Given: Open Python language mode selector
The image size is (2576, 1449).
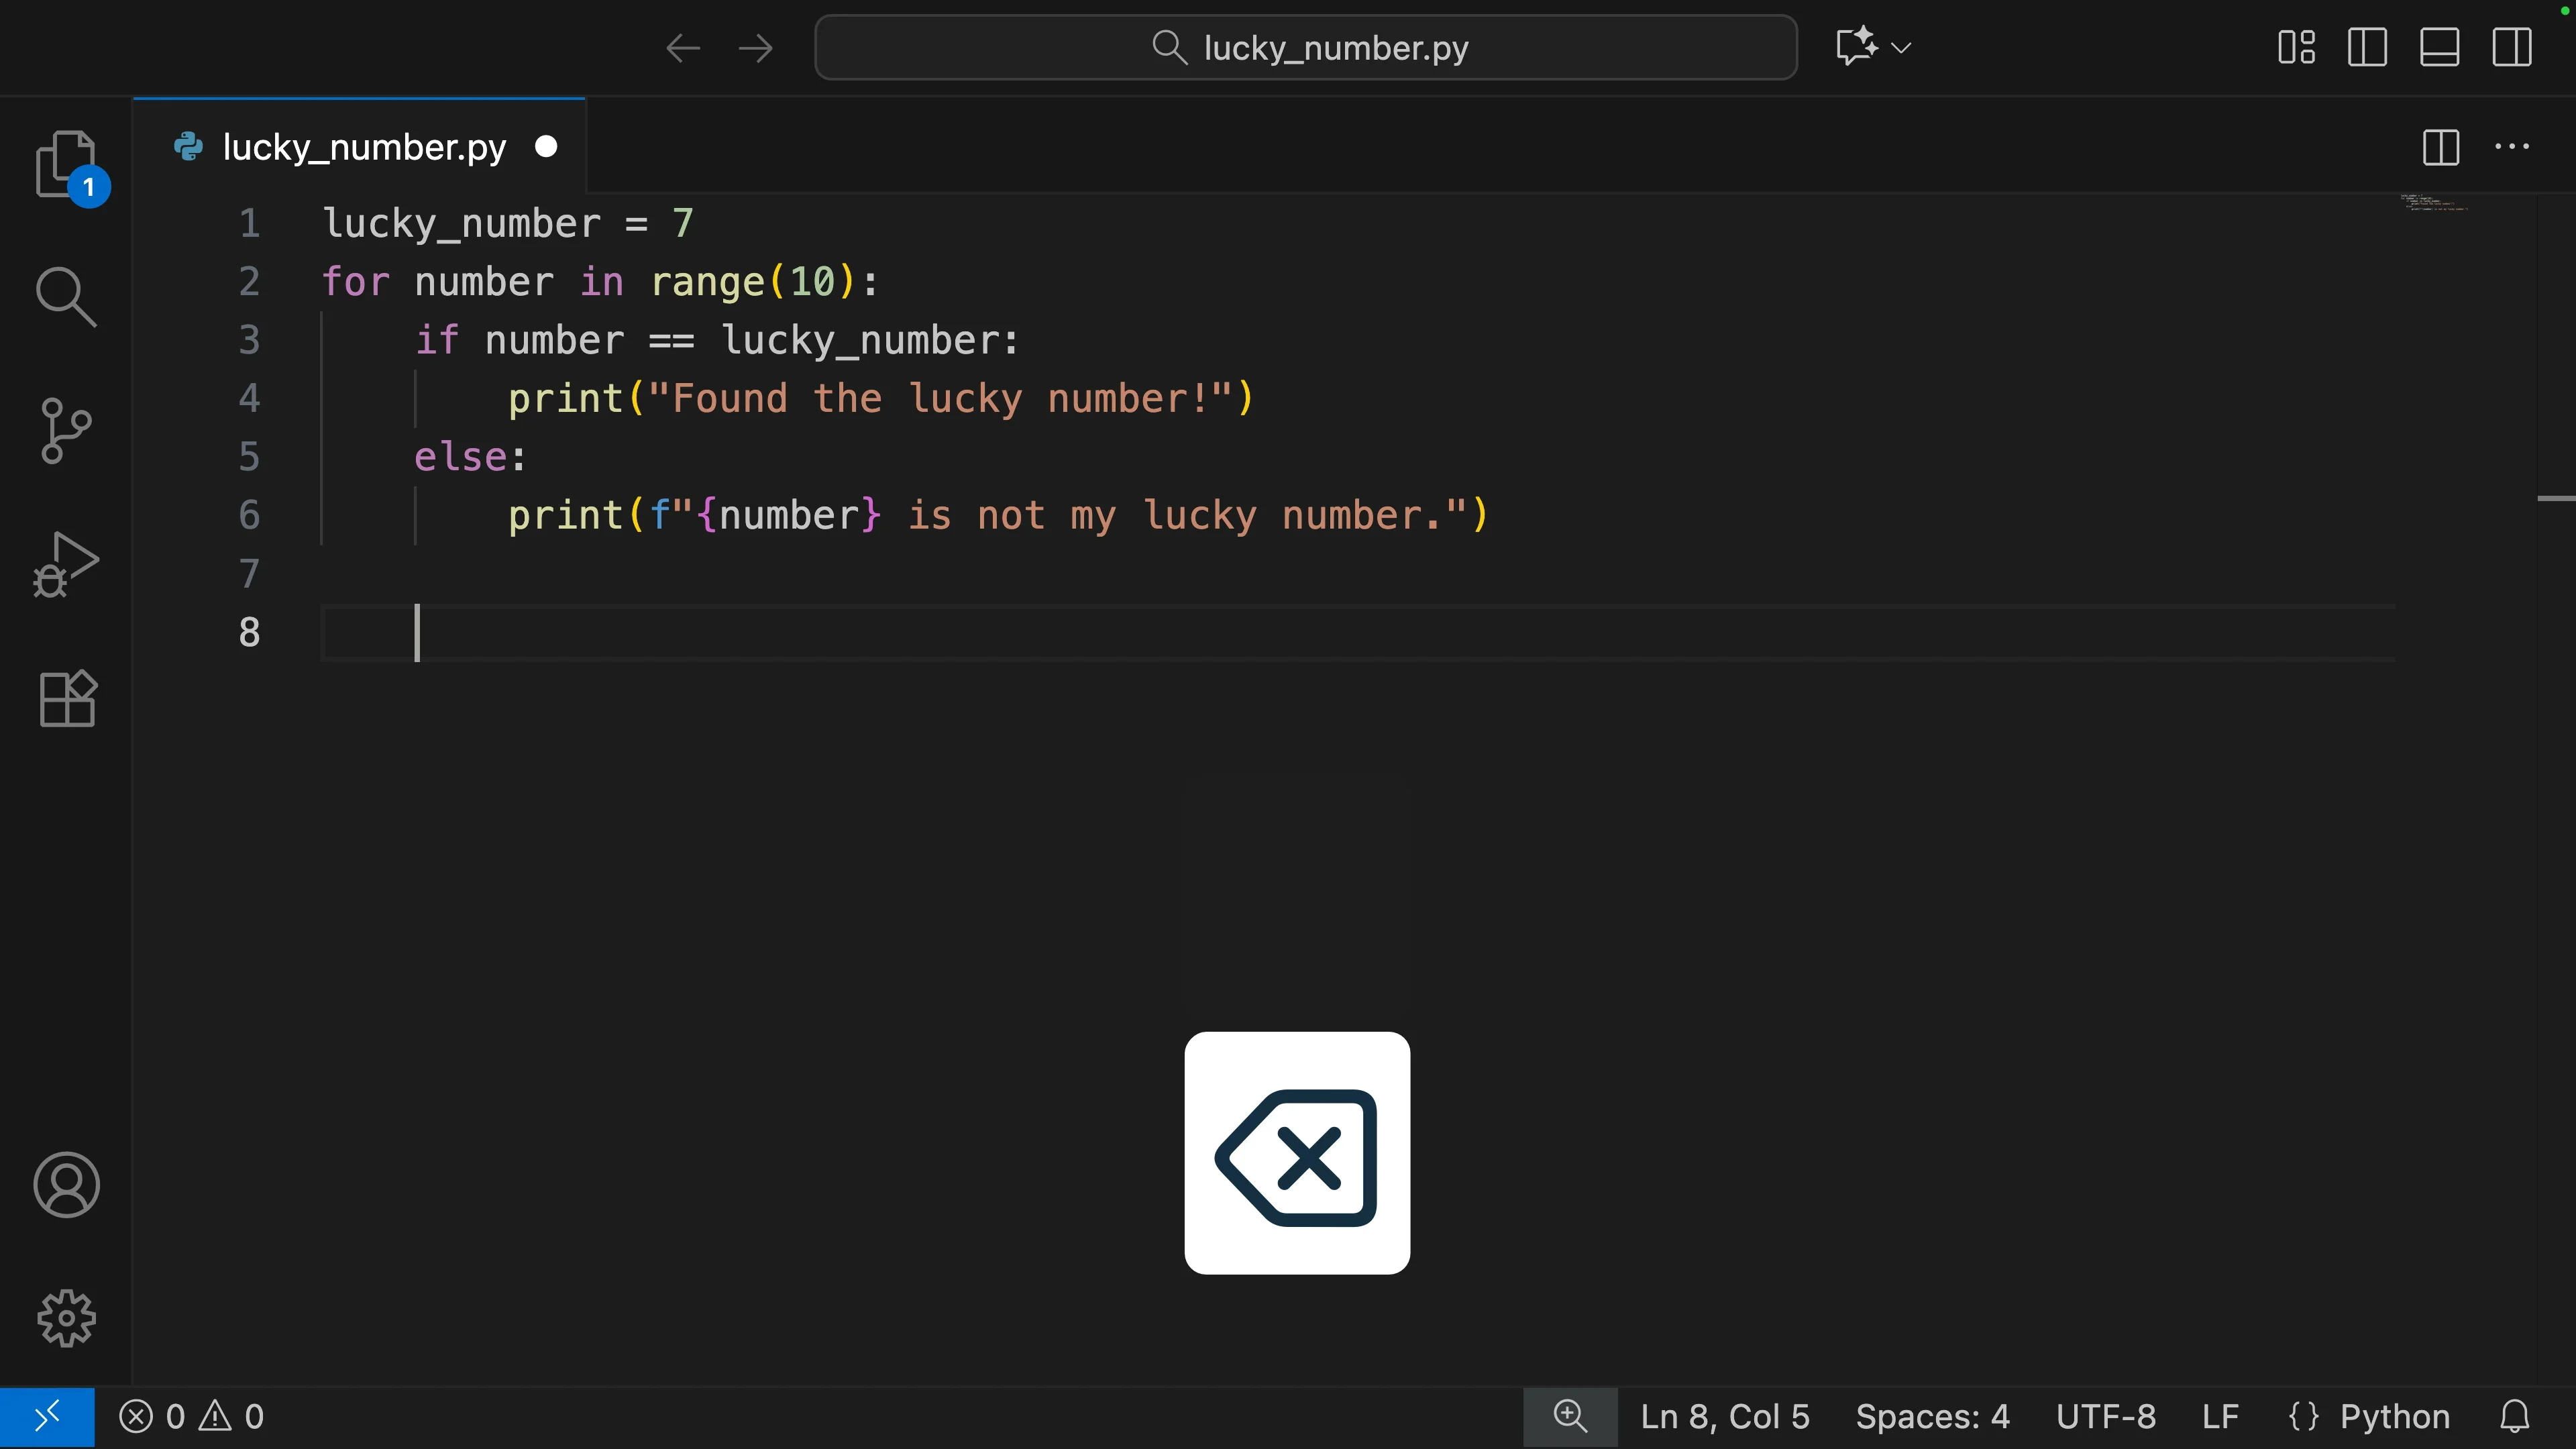Looking at the screenshot, I should click(x=2394, y=1416).
